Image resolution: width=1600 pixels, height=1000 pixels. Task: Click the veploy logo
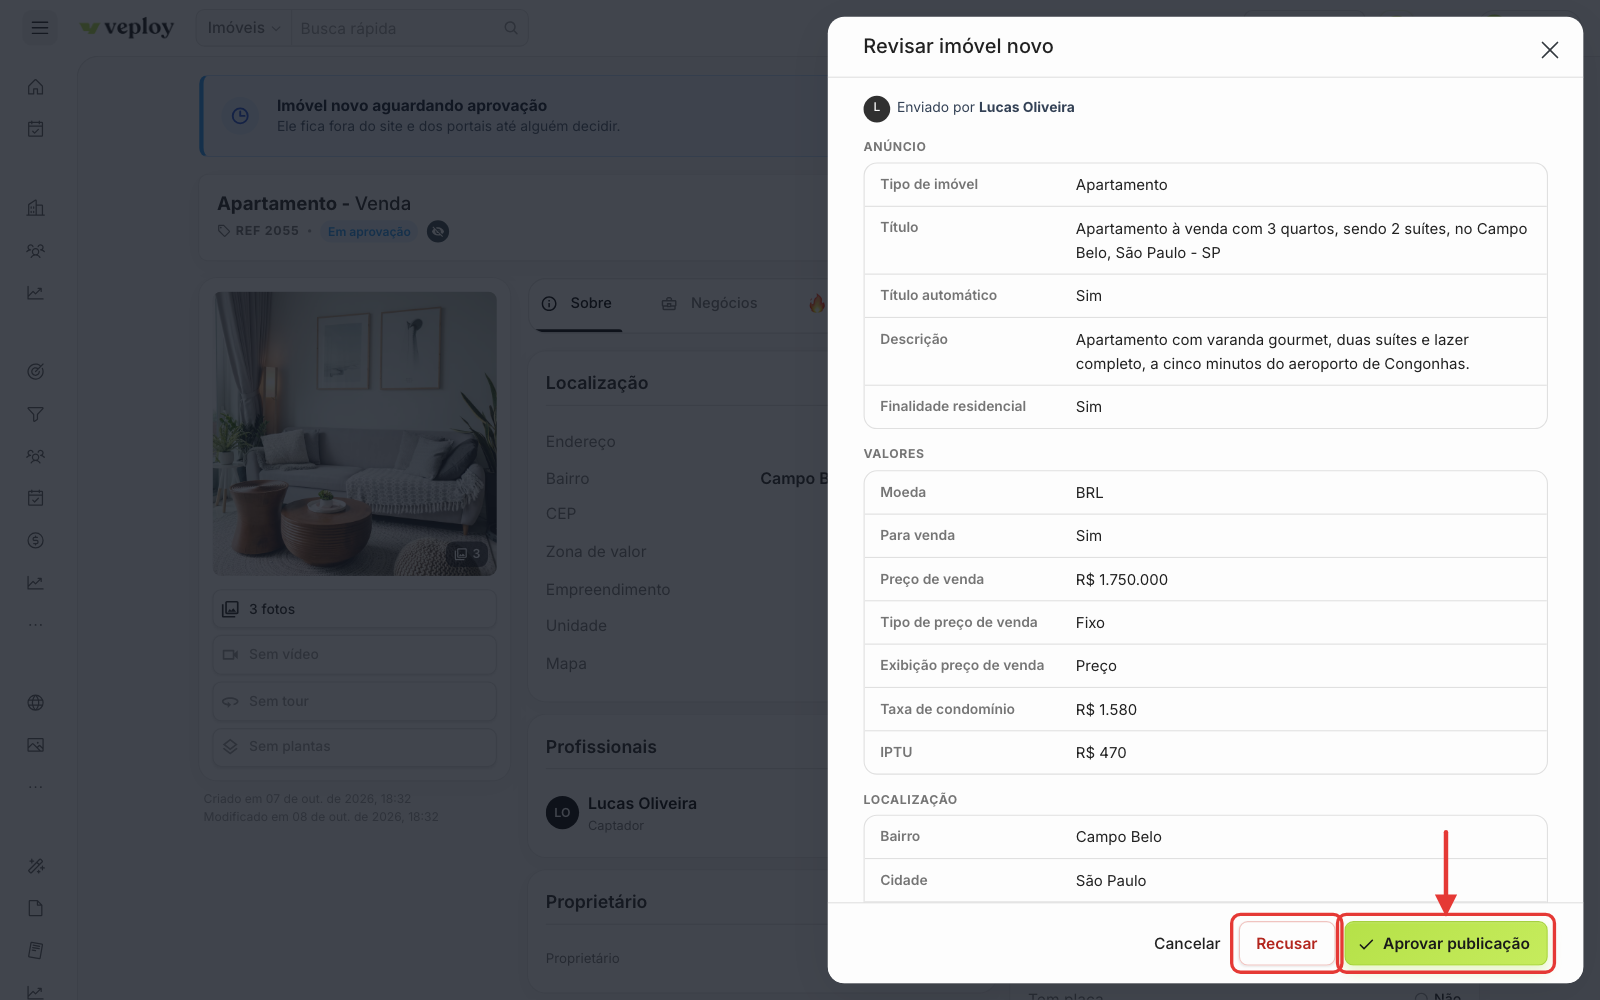click(127, 28)
